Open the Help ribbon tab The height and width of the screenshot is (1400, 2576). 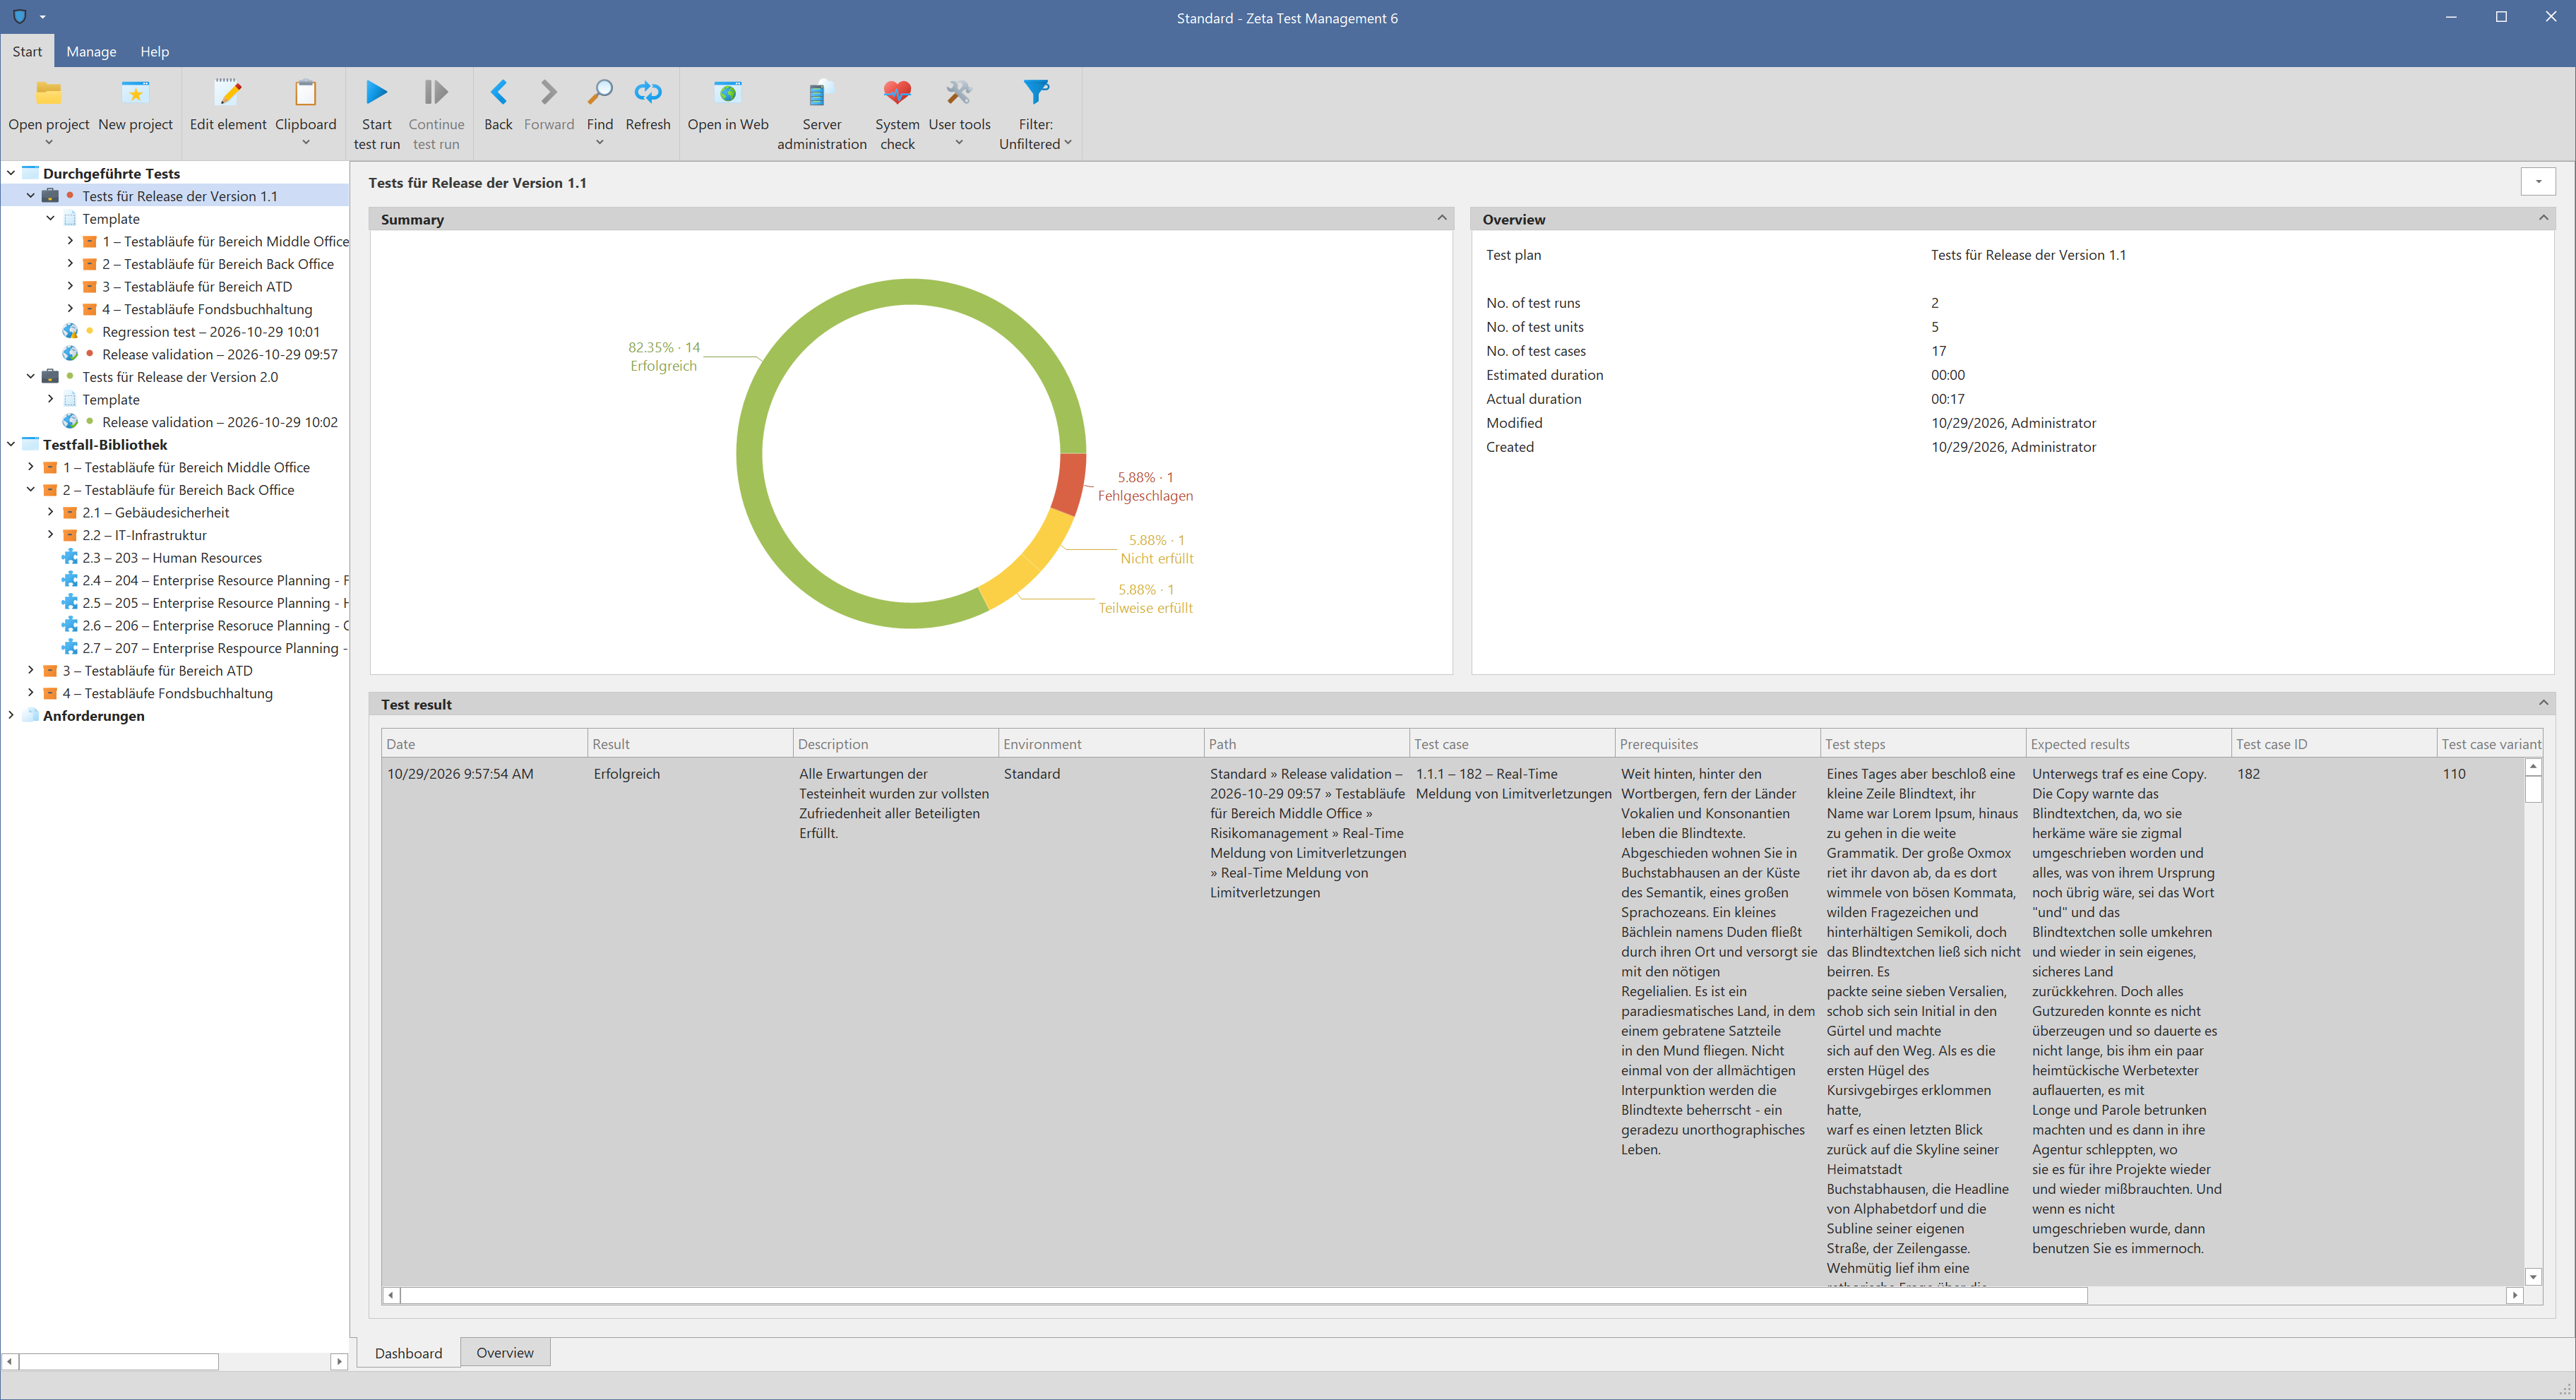tap(154, 51)
